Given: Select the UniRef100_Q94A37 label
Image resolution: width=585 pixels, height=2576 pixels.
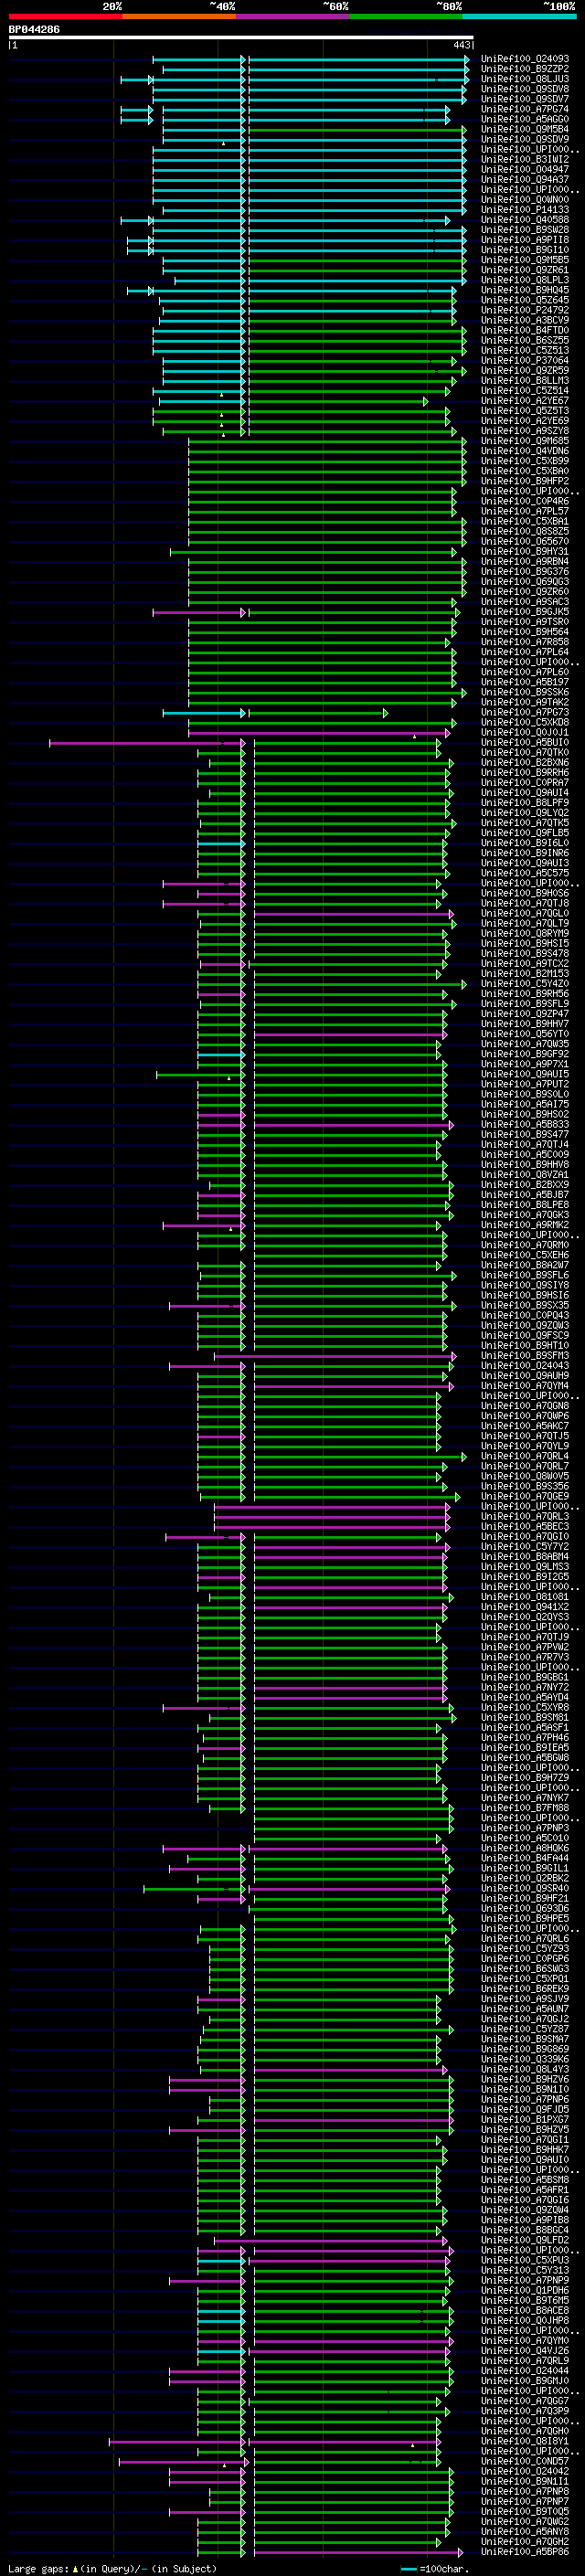Looking at the screenshot, I should click(524, 179).
